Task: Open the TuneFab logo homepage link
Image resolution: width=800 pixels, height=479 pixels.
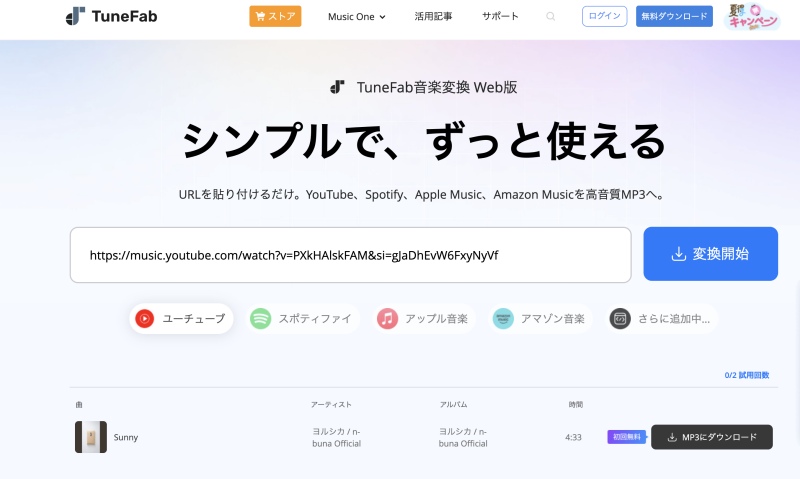Action: (111, 16)
